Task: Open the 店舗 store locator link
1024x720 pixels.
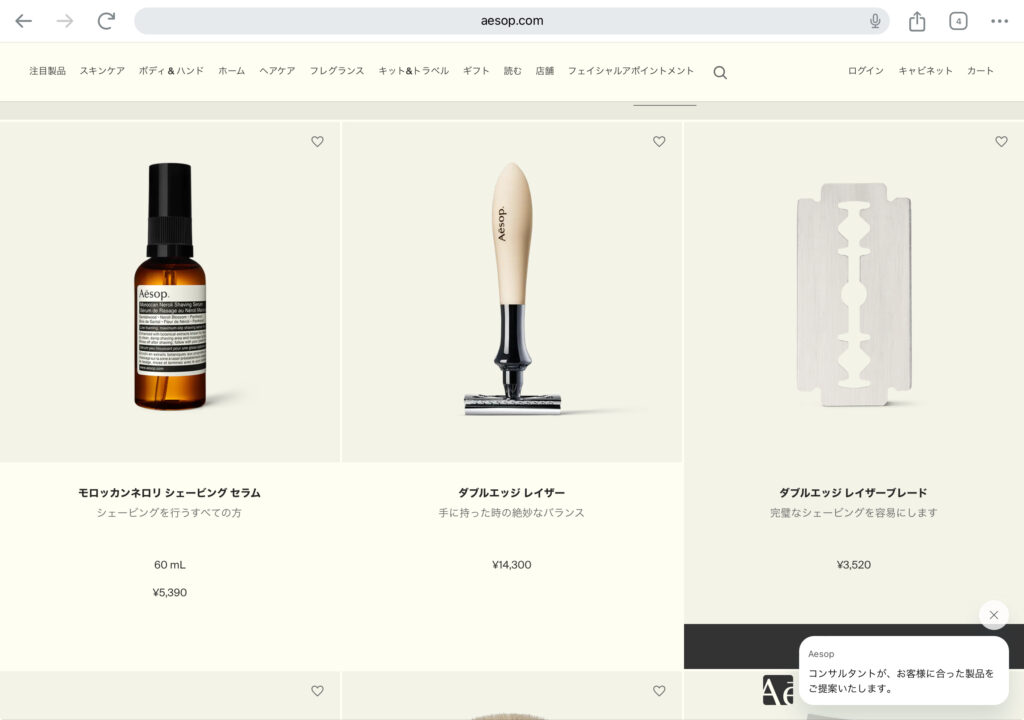Action: pos(544,71)
